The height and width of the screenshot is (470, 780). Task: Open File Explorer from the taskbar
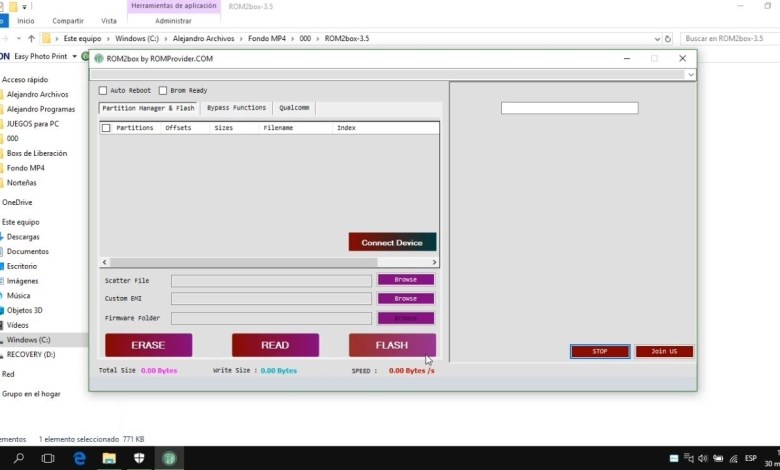[x=109, y=458]
